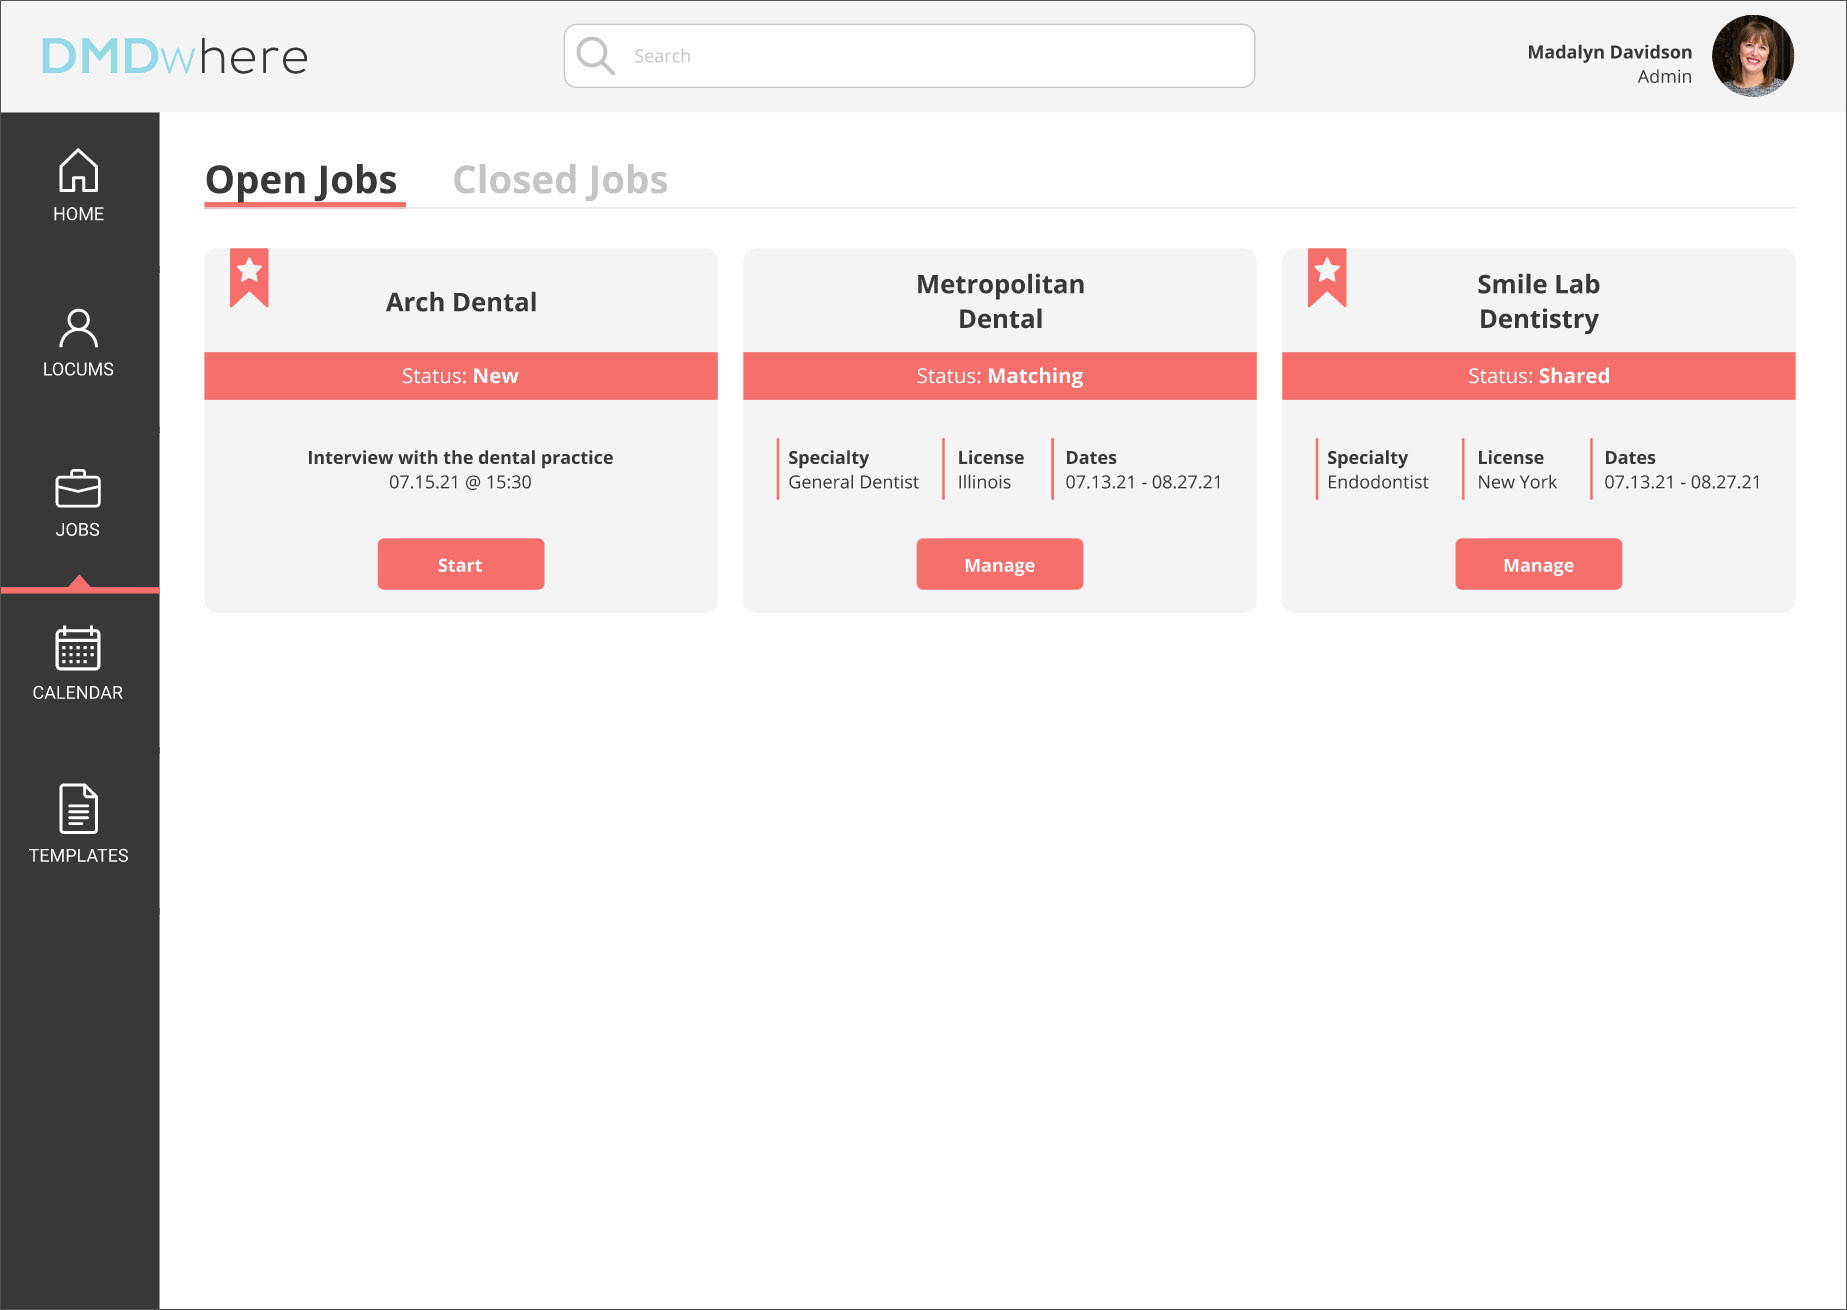
Task: Go to Locums in the sidebar
Action: pos(78,343)
